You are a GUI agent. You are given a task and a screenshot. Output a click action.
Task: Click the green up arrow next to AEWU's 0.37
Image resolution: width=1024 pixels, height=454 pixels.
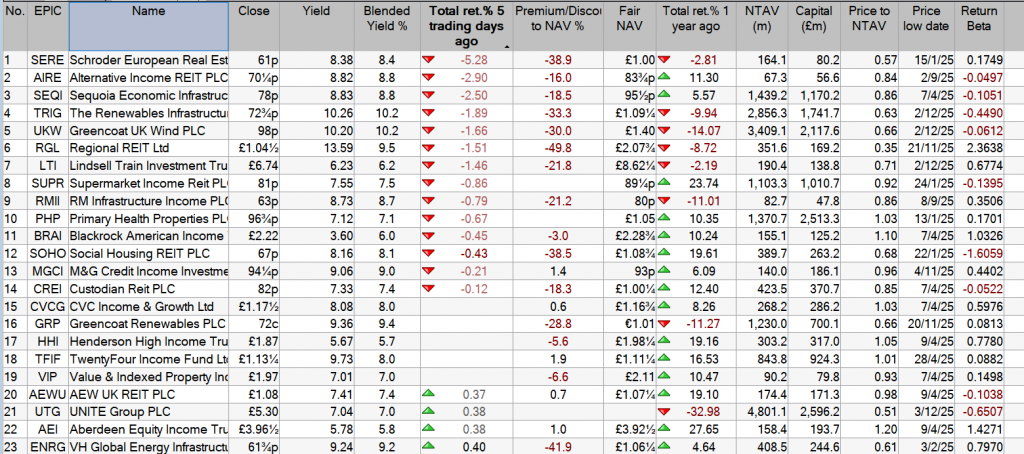pyautogui.click(x=430, y=394)
